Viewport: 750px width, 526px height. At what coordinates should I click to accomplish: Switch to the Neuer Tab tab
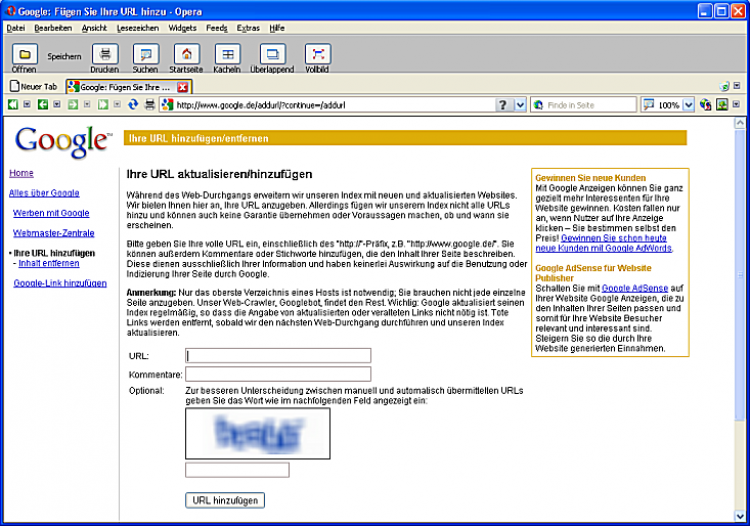point(34,87)
